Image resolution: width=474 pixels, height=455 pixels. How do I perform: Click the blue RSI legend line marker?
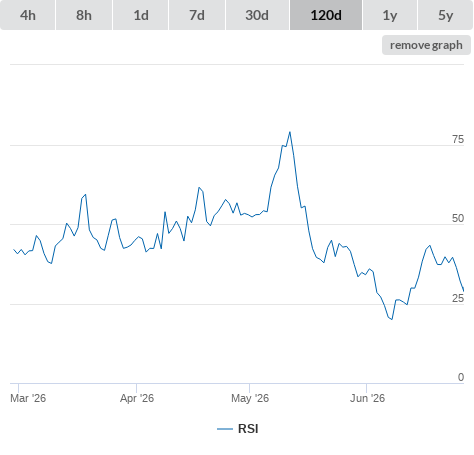[x=225, y=429]
